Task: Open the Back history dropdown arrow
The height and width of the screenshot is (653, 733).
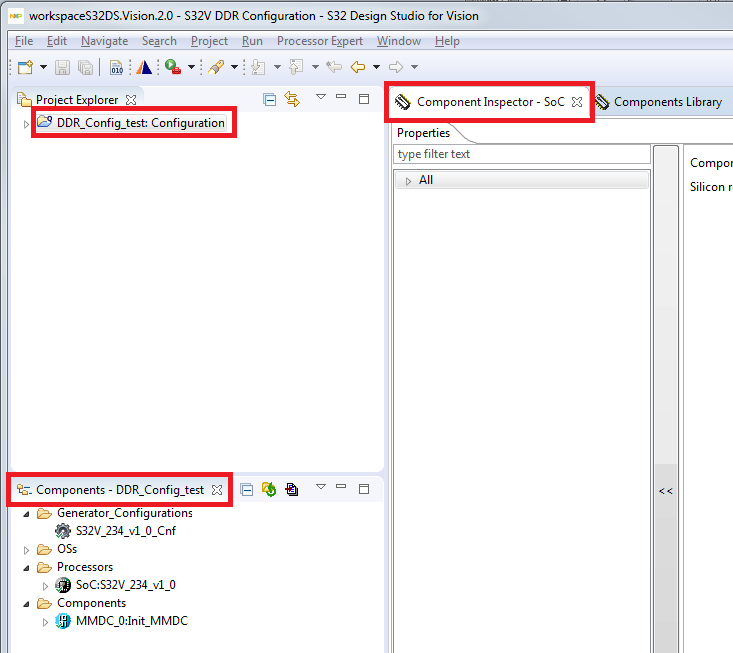Action: [376, 67]
